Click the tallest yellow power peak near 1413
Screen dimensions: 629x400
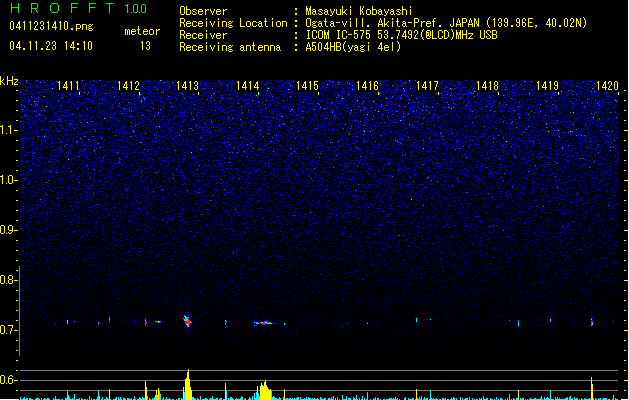point(187,384)
